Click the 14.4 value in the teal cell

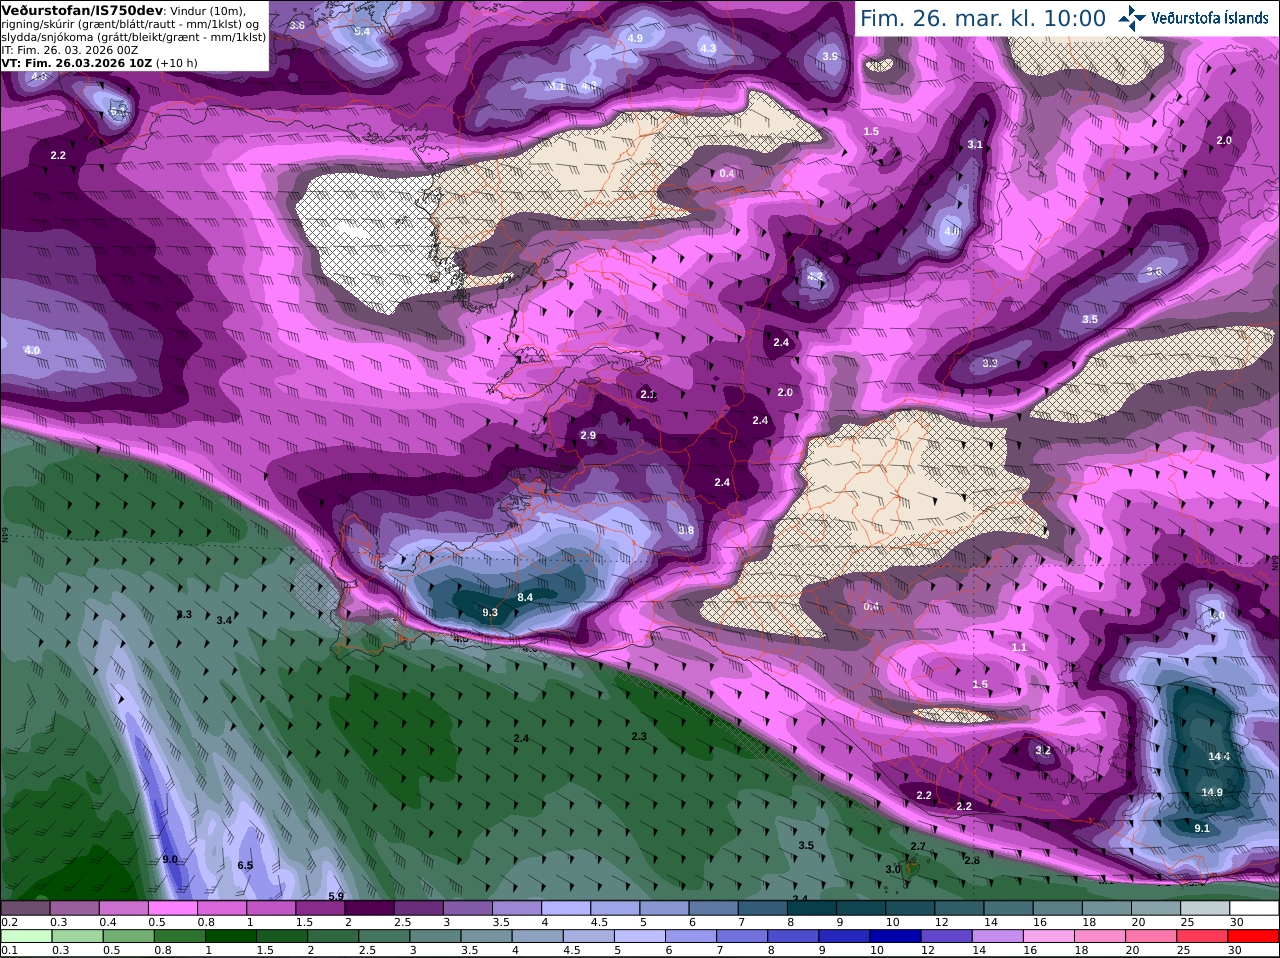point(1219,756)
